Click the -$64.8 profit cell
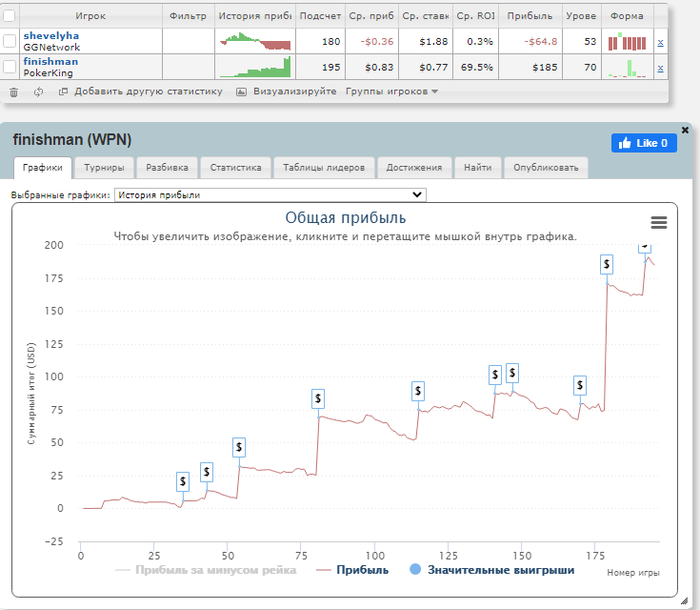700x610 pixels. [530, 42]
